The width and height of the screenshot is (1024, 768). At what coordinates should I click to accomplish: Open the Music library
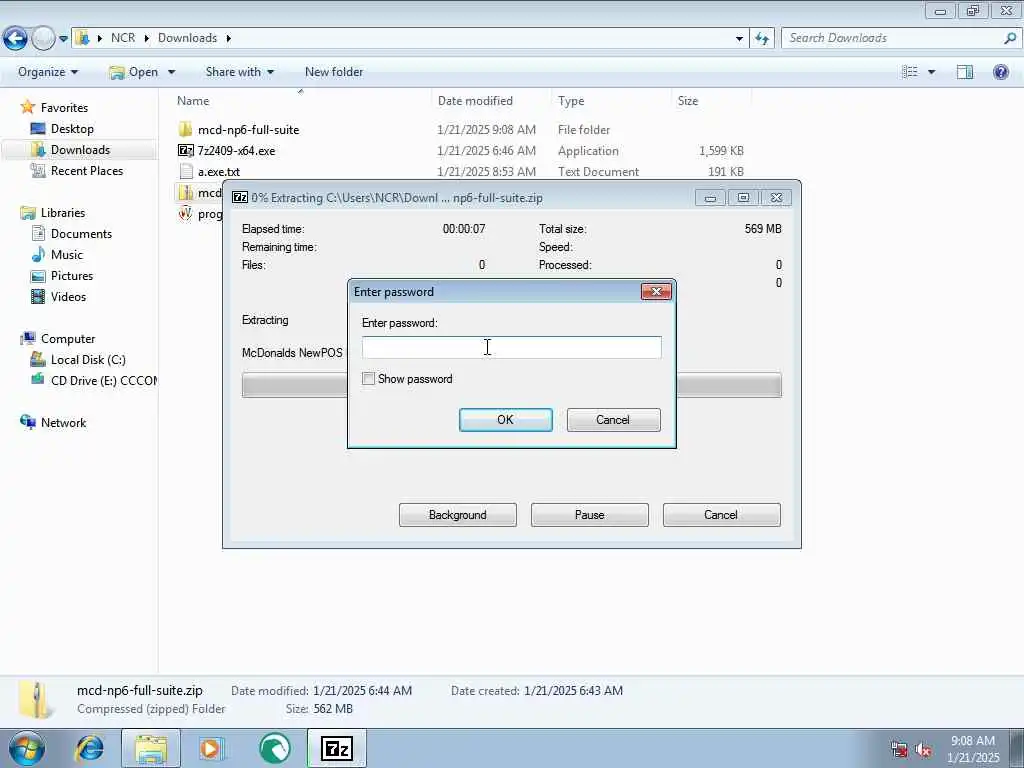[67, 254]
